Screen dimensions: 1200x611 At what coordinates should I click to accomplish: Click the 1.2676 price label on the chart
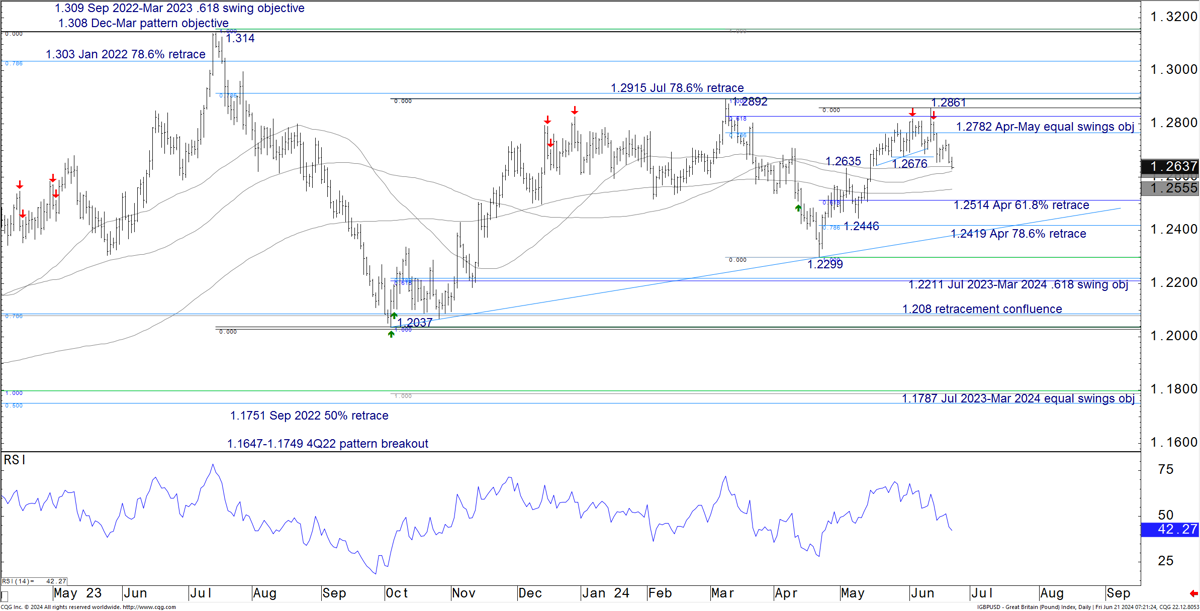click(x=910, y=164)
